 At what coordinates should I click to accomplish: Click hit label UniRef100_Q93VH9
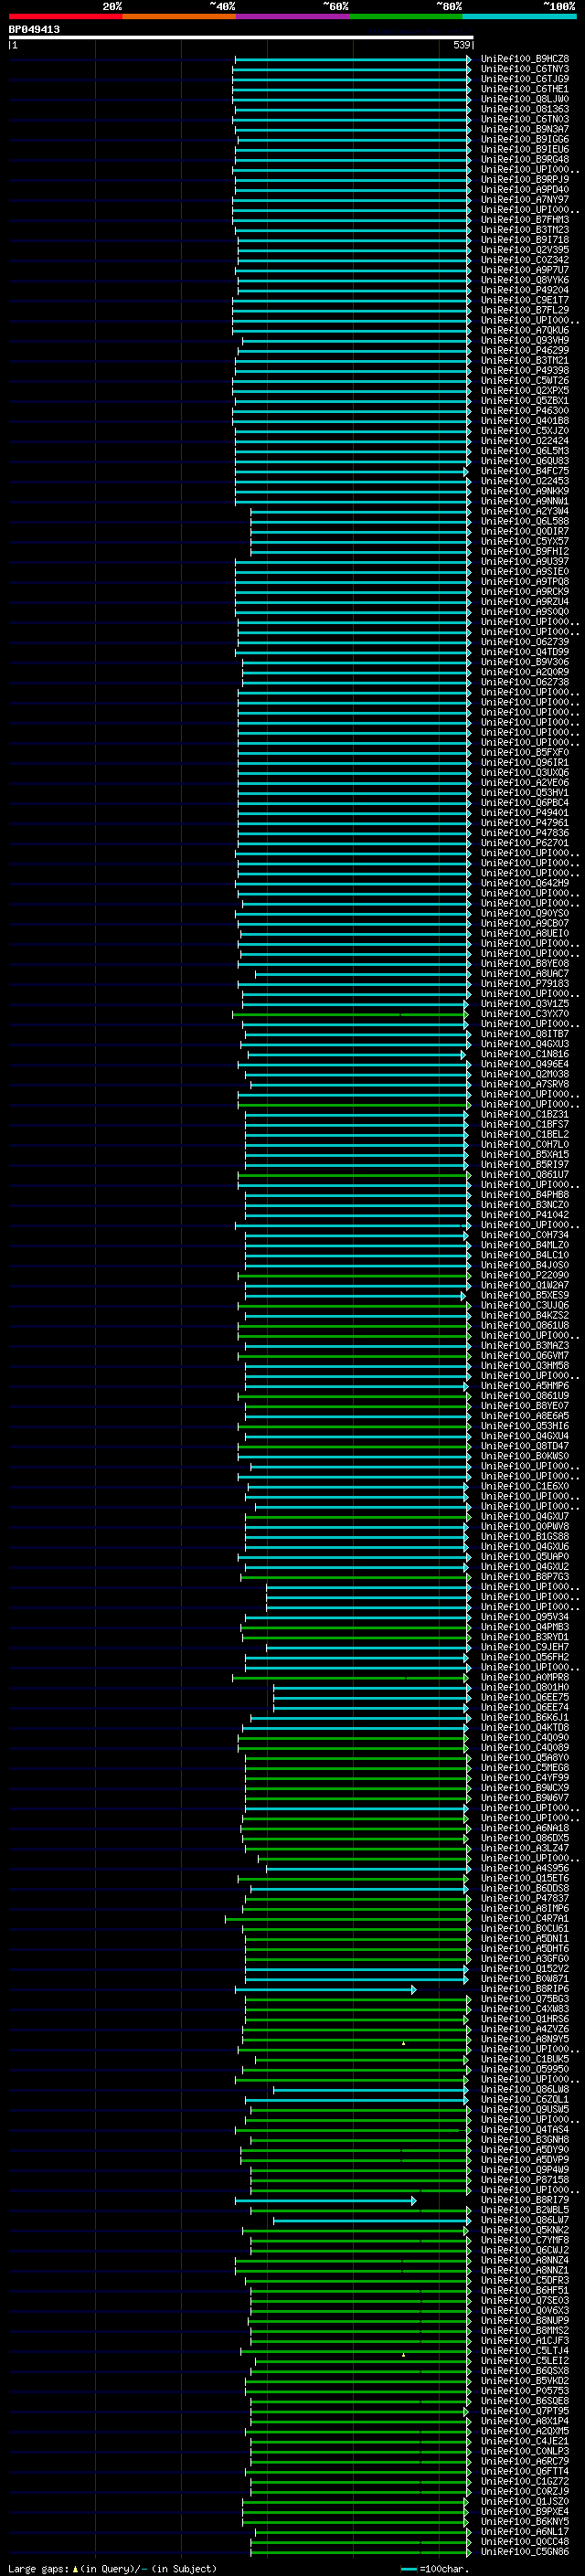(524, 340)
